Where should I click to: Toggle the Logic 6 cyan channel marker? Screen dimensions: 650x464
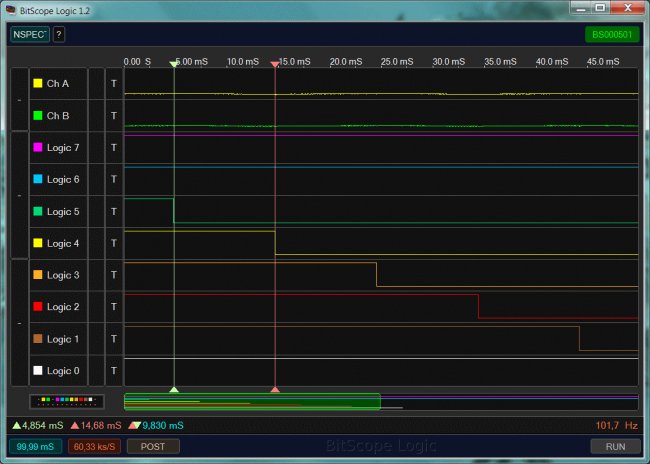coord(38,180)
